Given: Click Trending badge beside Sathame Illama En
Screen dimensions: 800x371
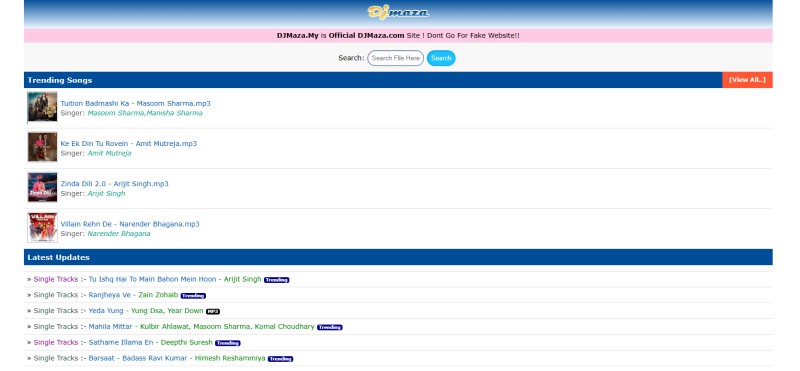Looking at the screenshot, I should pyautogui.click(x=228, y=343).
